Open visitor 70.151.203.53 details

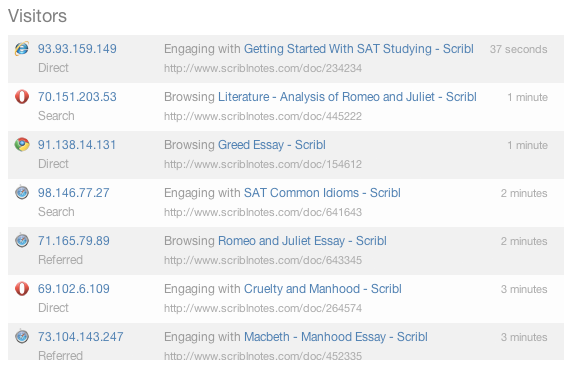[x=77, y=97]
